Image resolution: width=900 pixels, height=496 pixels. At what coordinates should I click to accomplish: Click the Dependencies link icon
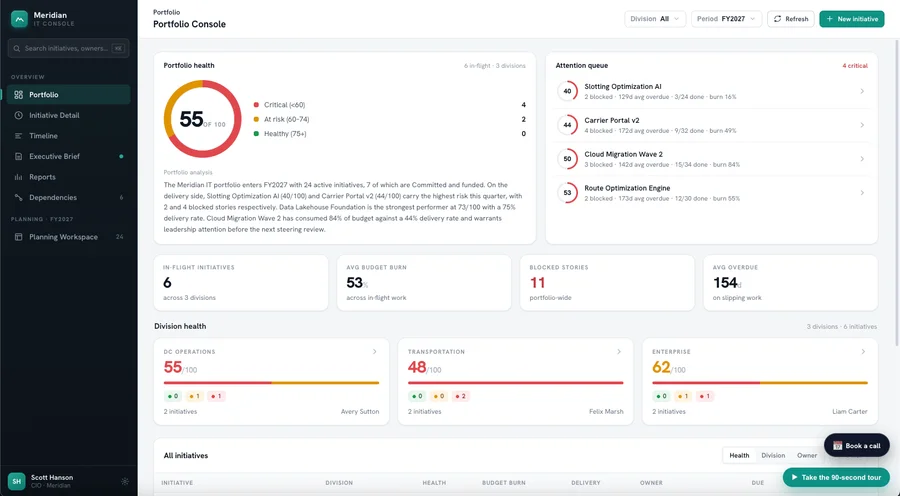[x=18, y=197]
